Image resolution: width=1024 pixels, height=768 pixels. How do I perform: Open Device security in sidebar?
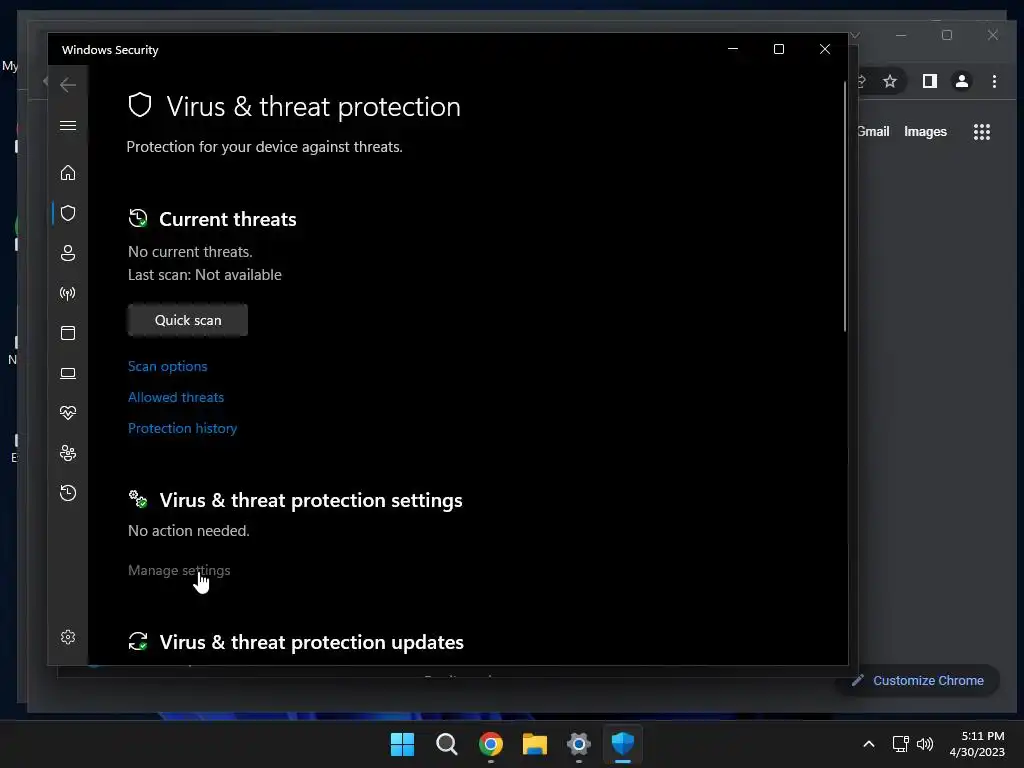point(68,373)
